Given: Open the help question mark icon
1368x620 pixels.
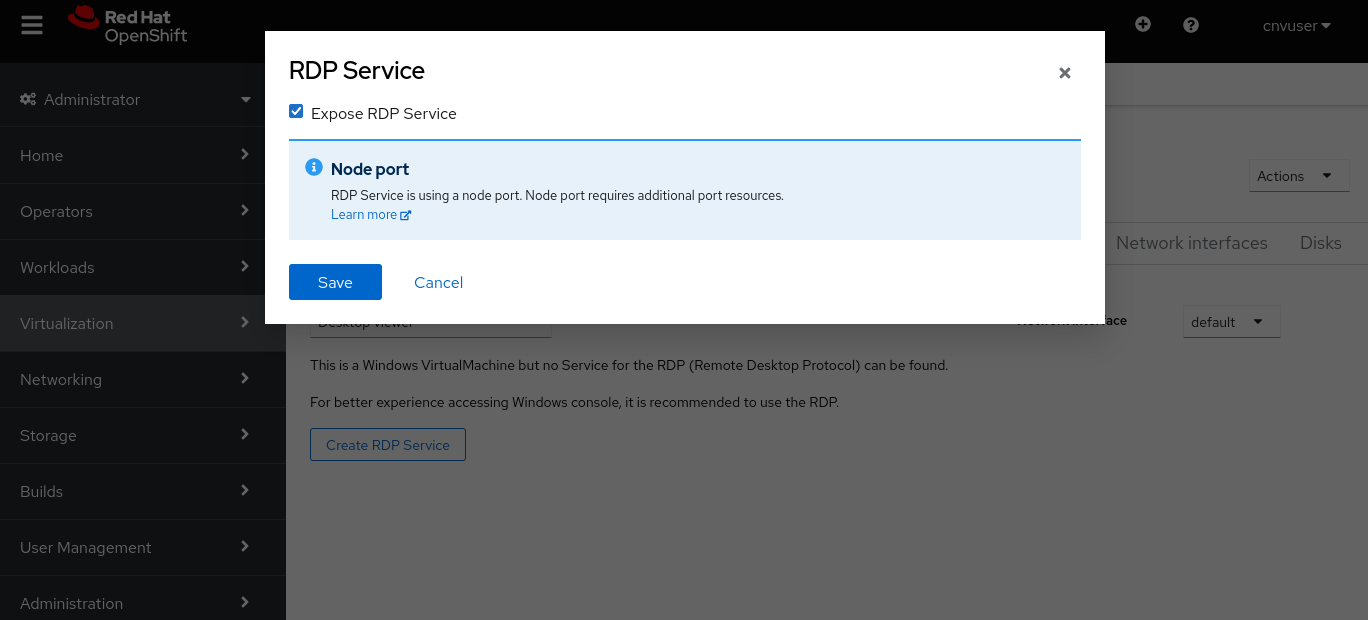Looking at the screenshot, I should (1191, 25).
